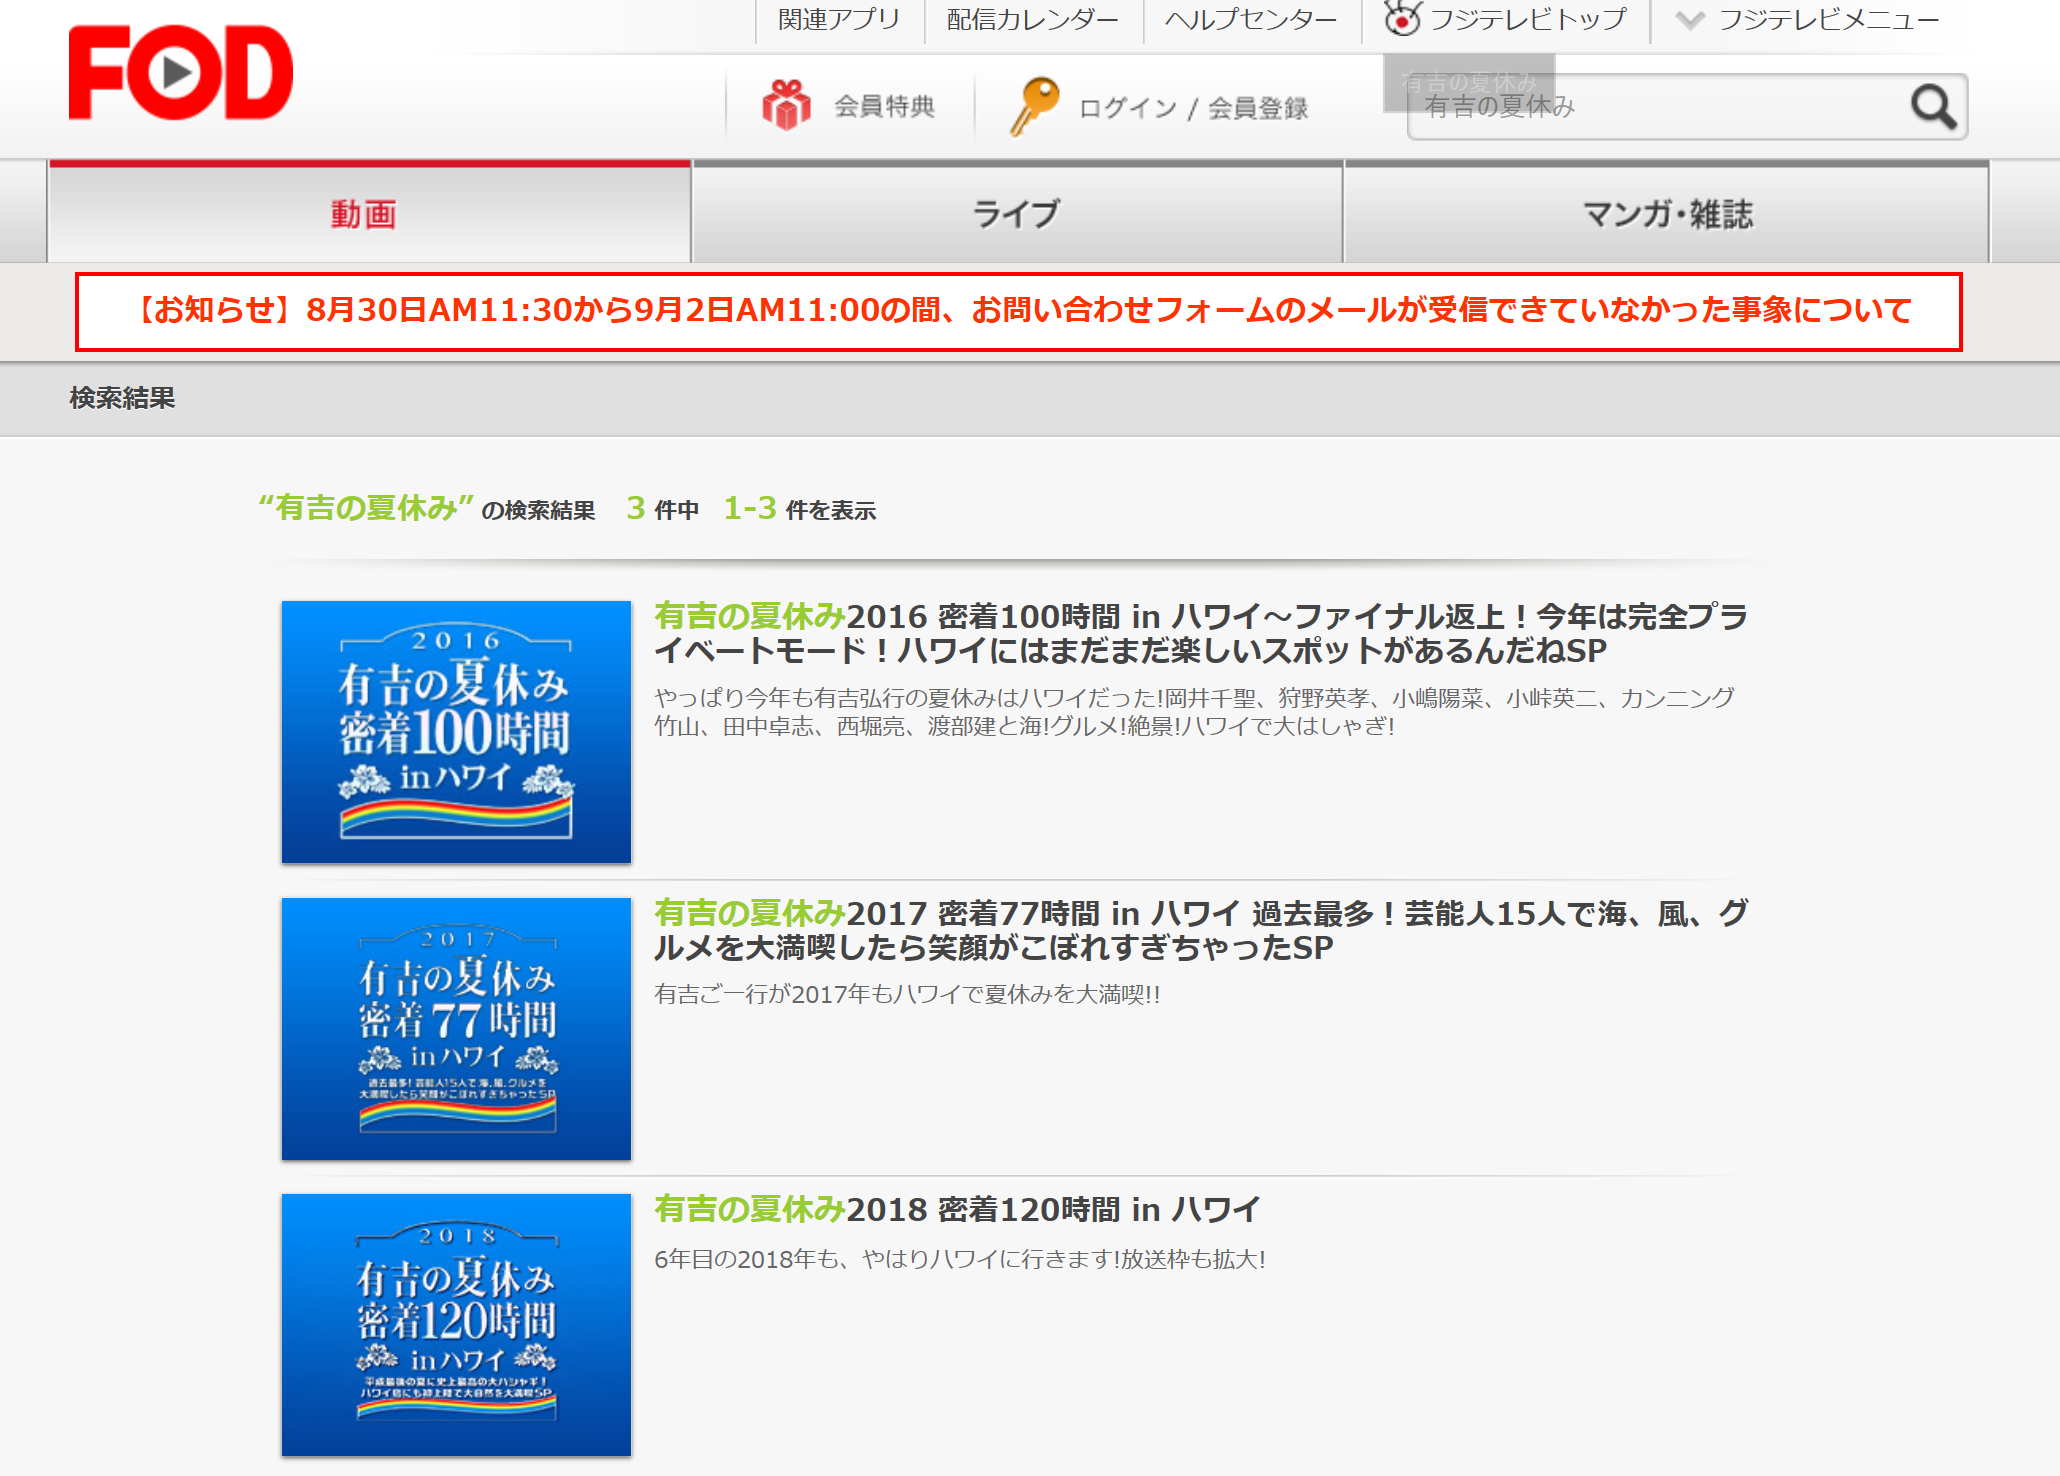The image size is (2060, 1476).
Task: Click the gift box icon for member benefits
Action: [786, 105]
